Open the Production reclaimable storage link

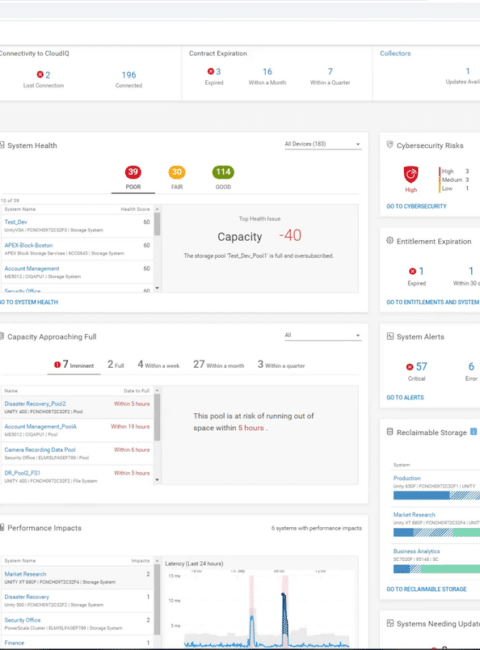[x=407, y=478]
